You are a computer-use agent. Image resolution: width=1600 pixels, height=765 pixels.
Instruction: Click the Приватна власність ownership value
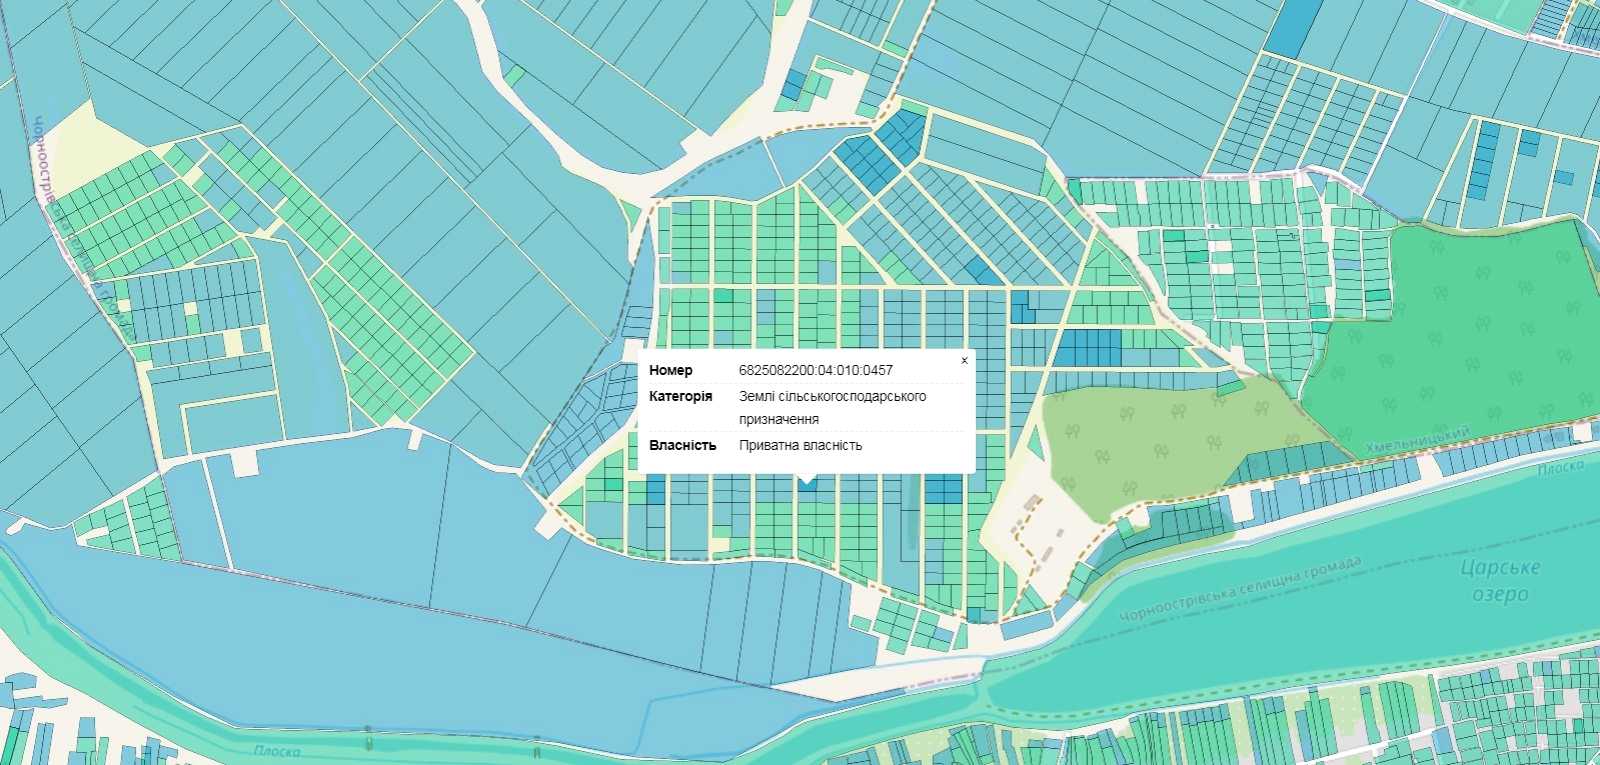pyautogui.click(x=800, y=446)
